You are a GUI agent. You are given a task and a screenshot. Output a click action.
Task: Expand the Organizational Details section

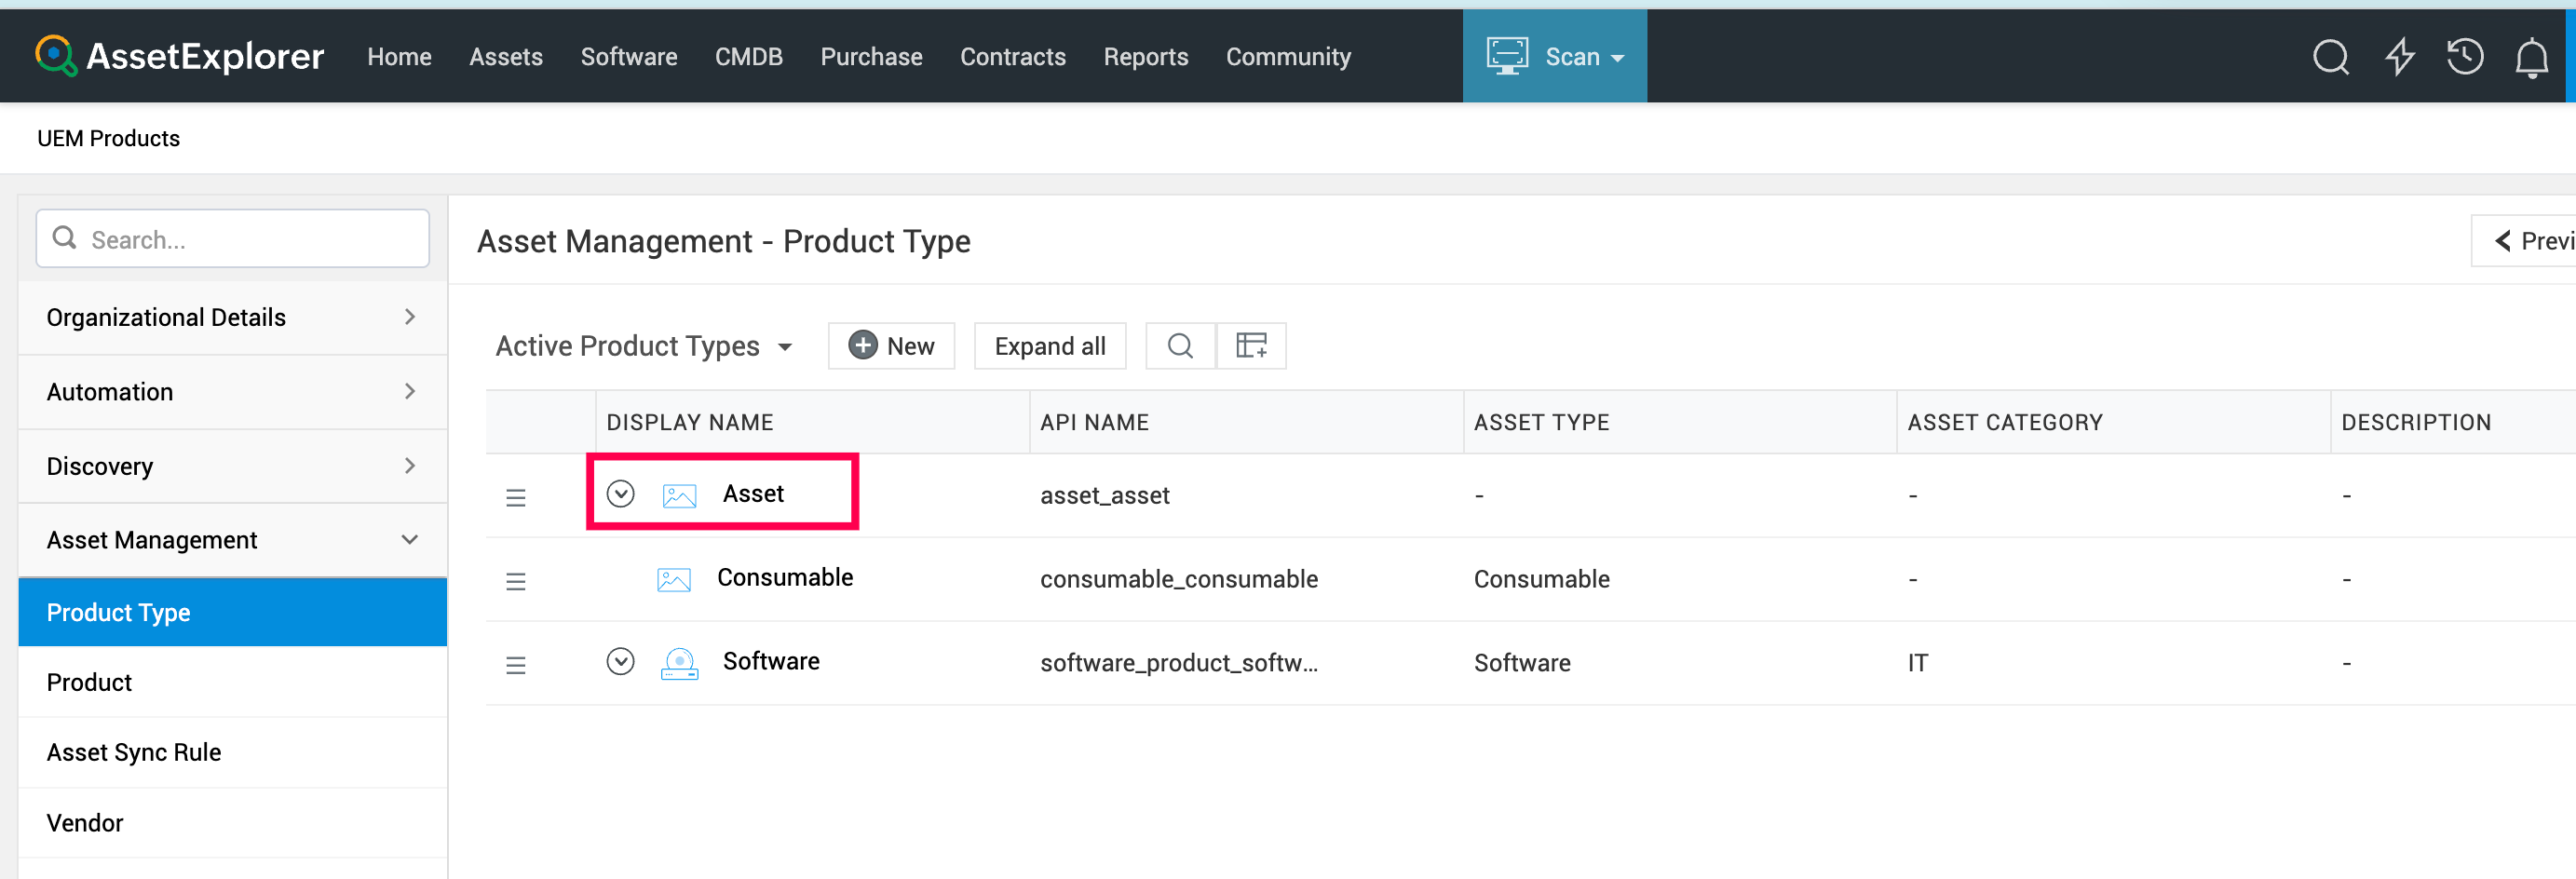(x=232, y=317)
